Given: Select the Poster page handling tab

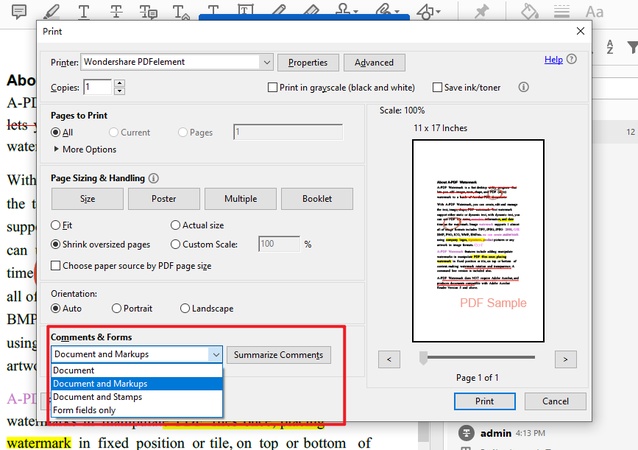Looking at the screenshot, I should (164, 199).
